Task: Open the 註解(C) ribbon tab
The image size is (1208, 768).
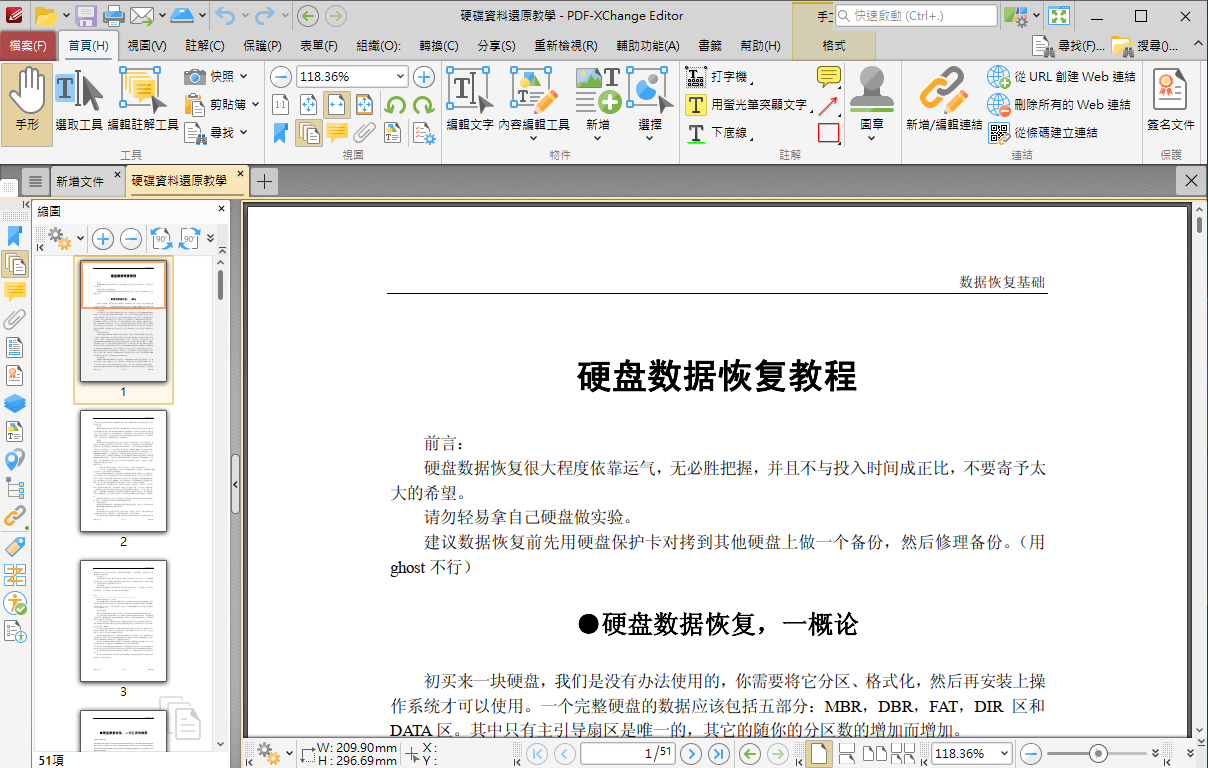Action: tap(205, 46)
